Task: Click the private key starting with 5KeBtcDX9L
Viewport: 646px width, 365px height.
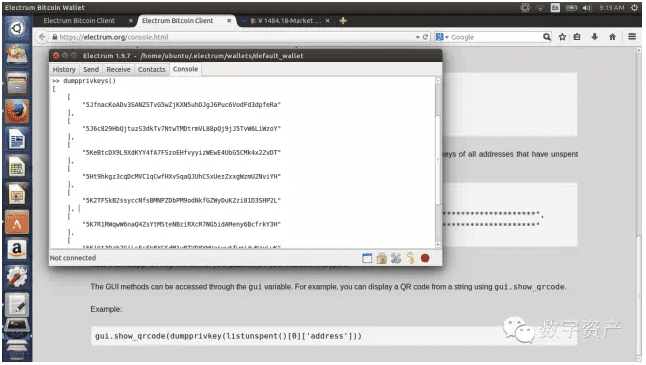Action: pos(181,152)
